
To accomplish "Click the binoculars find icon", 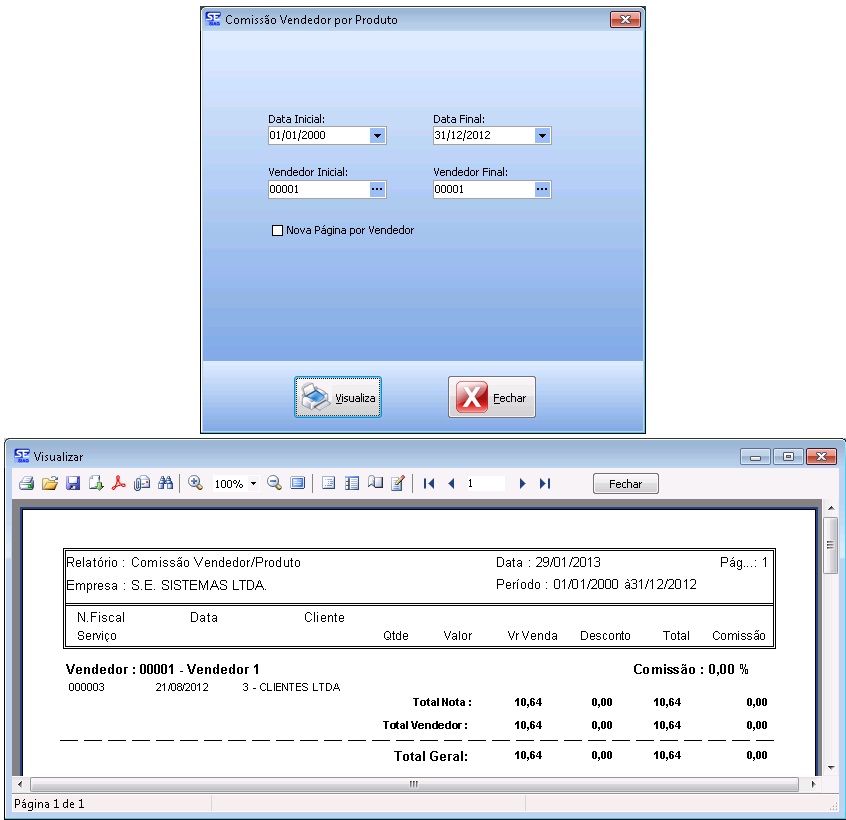I will click(166, 484).
